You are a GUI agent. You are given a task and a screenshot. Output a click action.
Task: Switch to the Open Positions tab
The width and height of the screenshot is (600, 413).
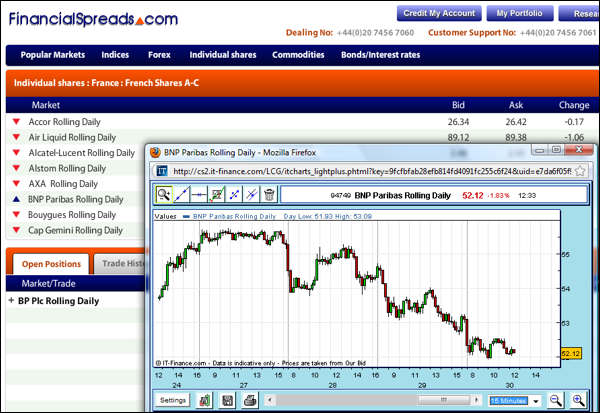tap(51, 264)
